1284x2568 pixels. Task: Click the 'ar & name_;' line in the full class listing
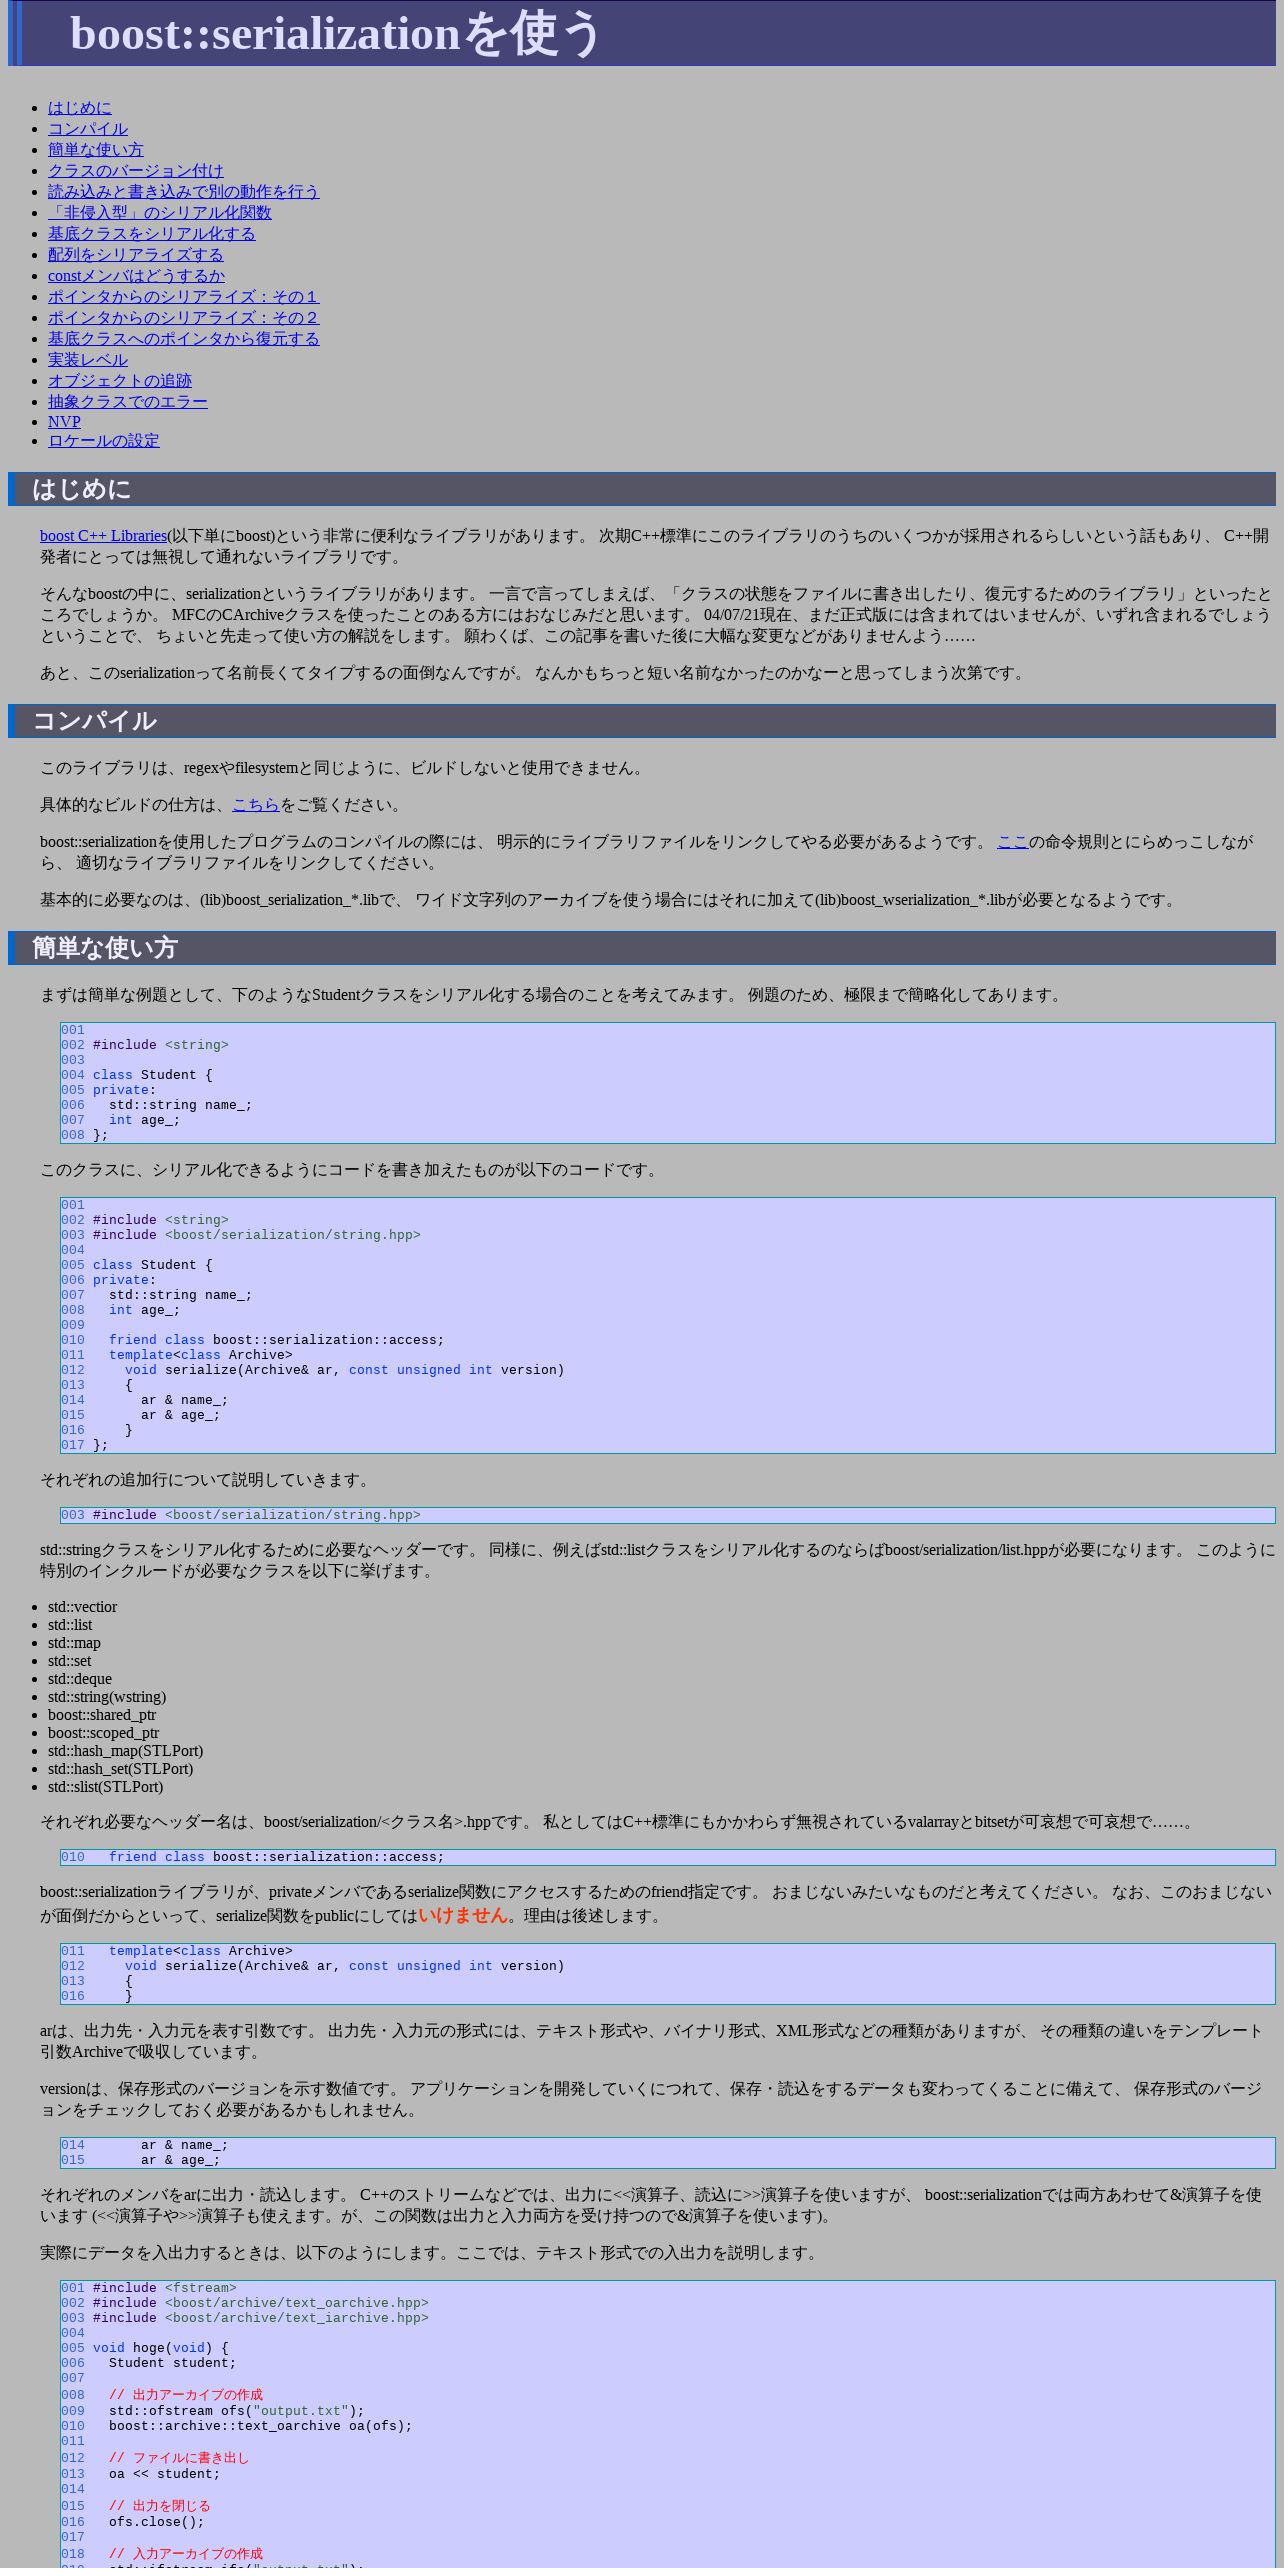pyautogui.click(x=184, y=1400)
